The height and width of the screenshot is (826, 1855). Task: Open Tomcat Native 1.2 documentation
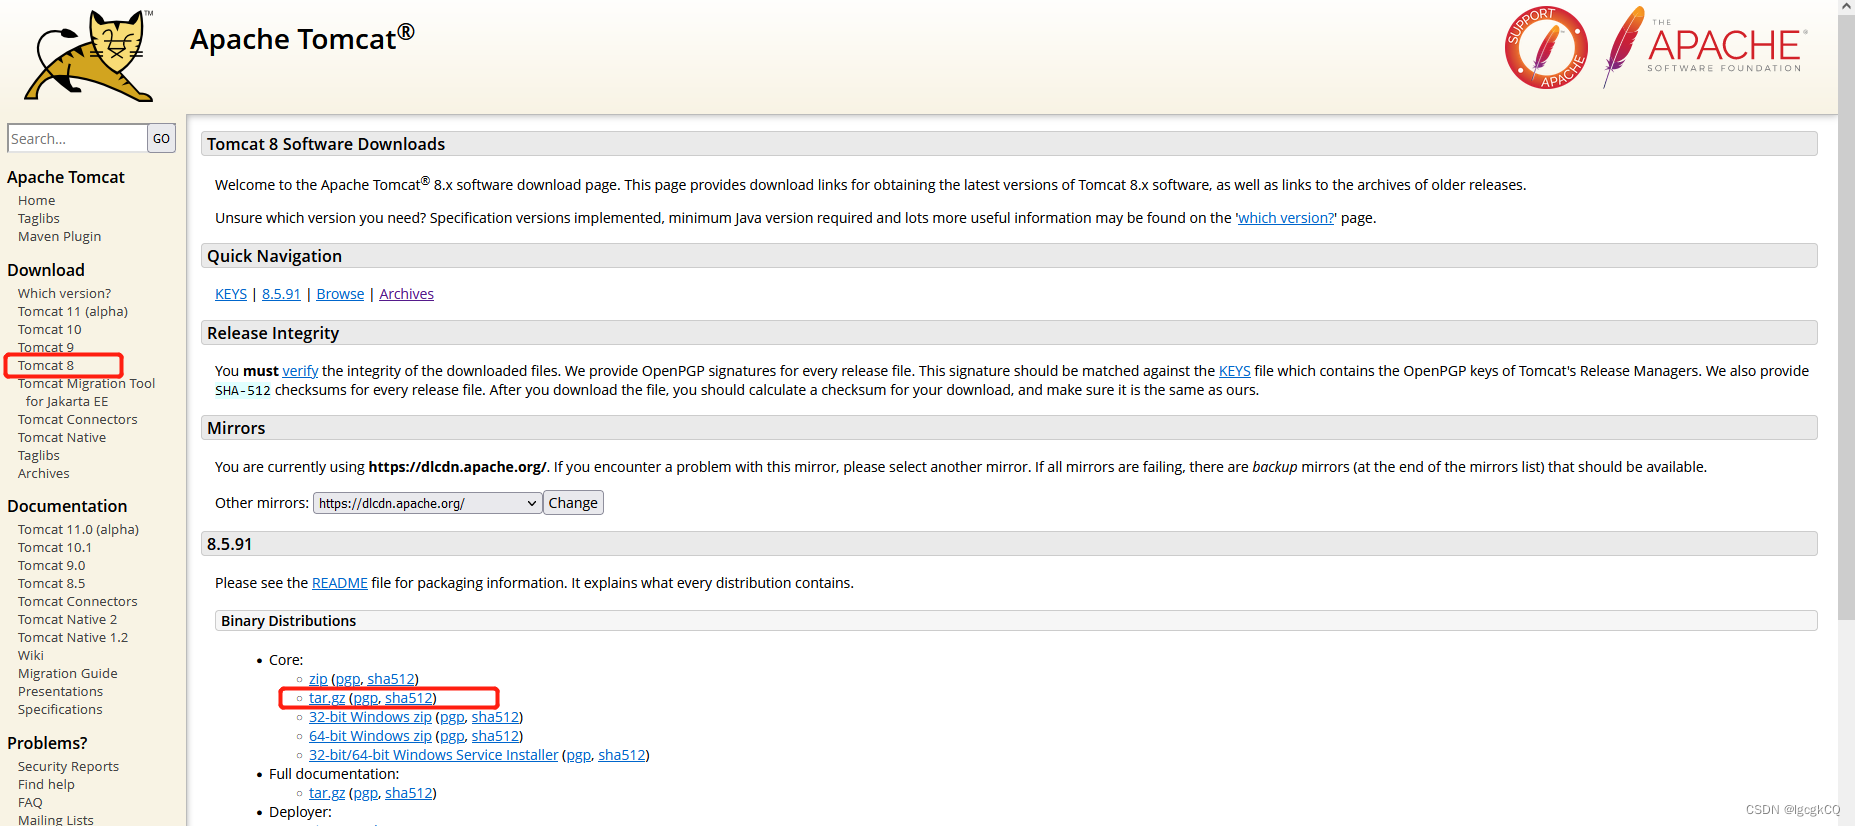pyautogui.click(x=72, y=637)
